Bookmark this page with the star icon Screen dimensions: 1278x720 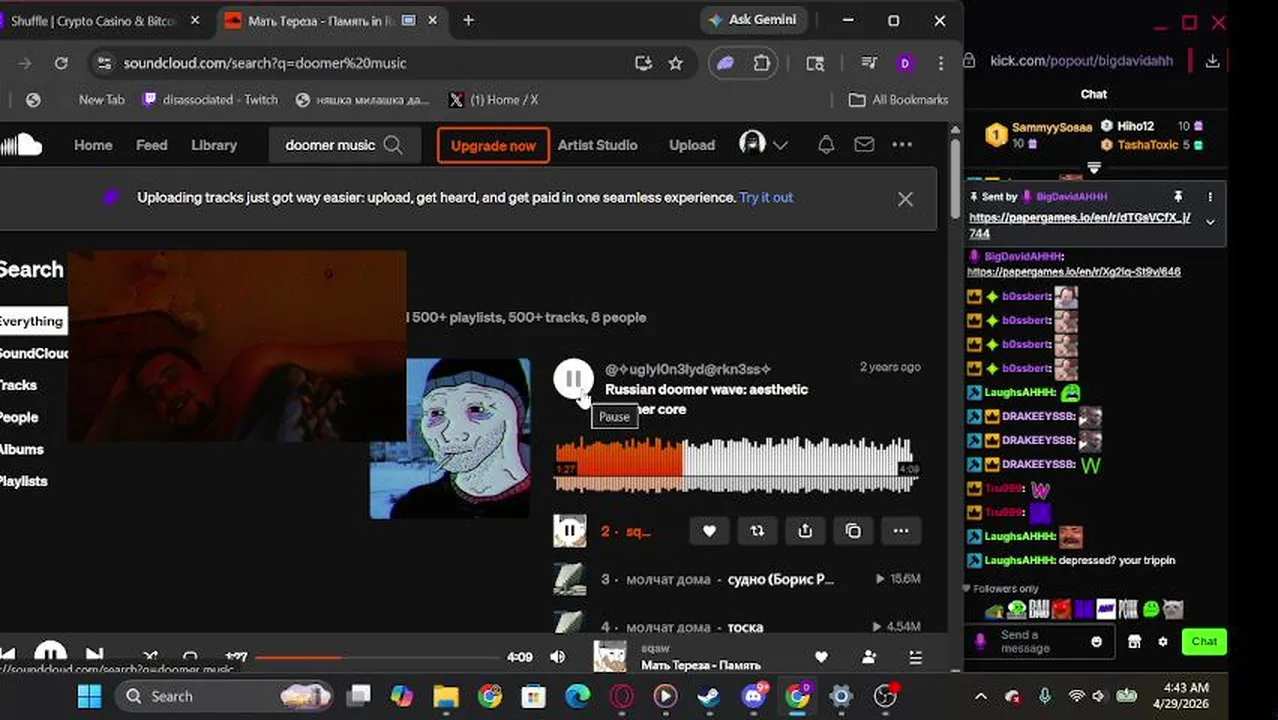(x=676, y=63)
